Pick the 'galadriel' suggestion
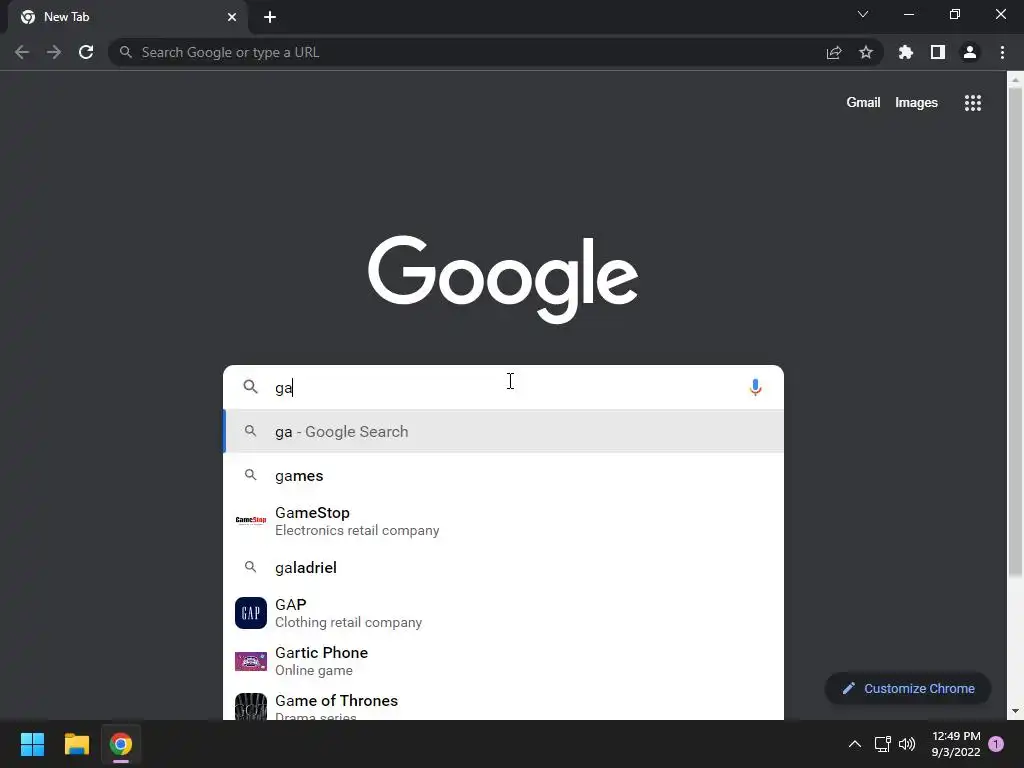The height and width of the screenshot is (768, 1024). click(503, 567)
